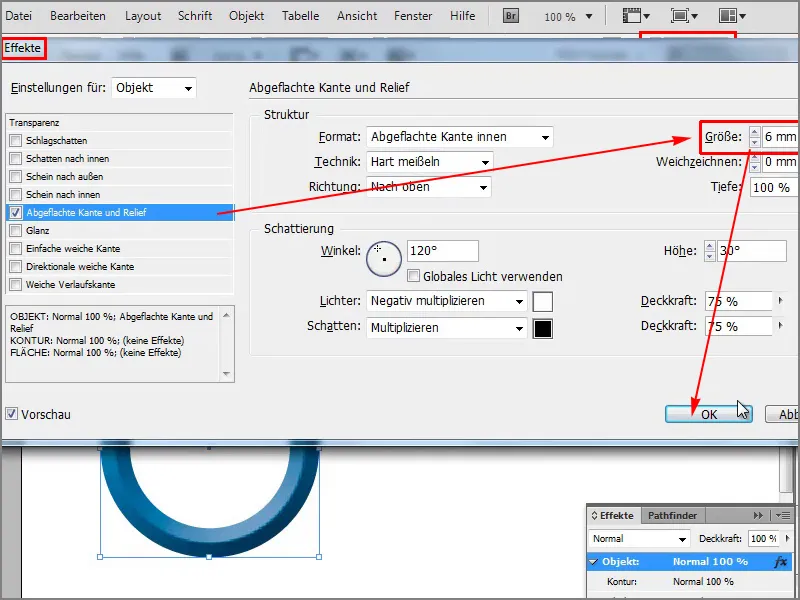The height and width of the screenshot is (600, 800).
Task: Open the Objekt menu
Action: click(x=246, y=16)
